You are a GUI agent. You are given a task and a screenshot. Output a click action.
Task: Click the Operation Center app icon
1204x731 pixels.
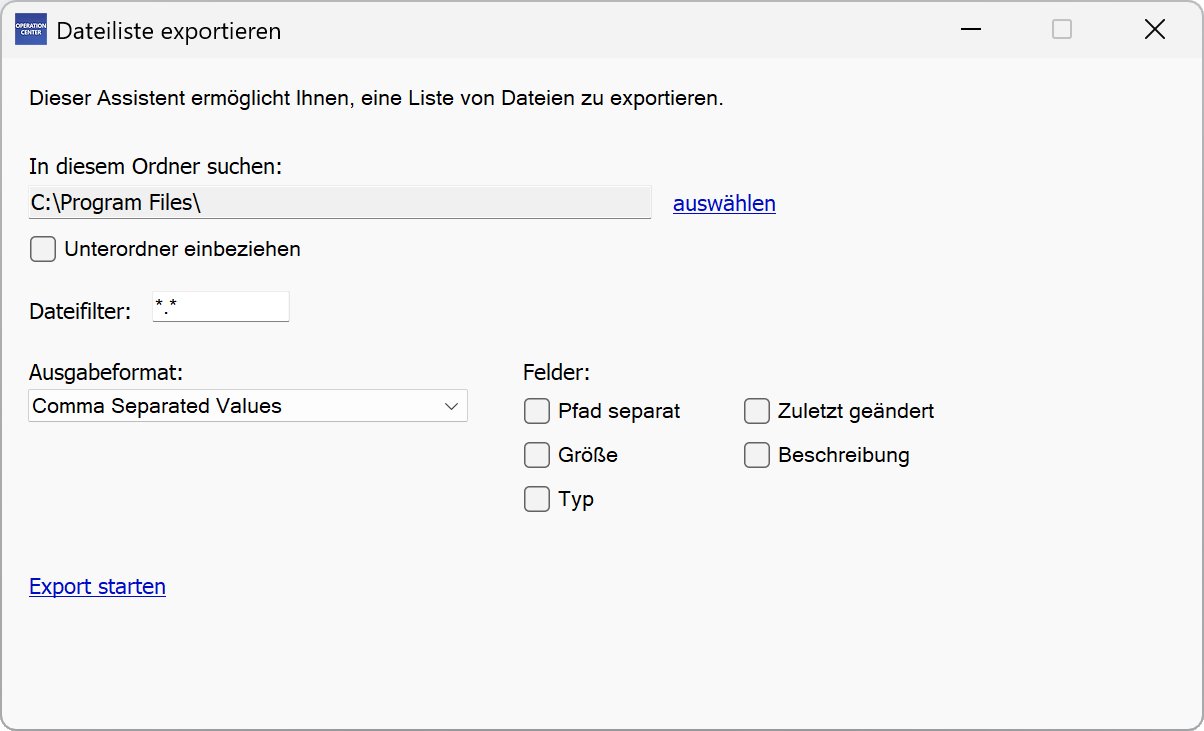[31, 30]
